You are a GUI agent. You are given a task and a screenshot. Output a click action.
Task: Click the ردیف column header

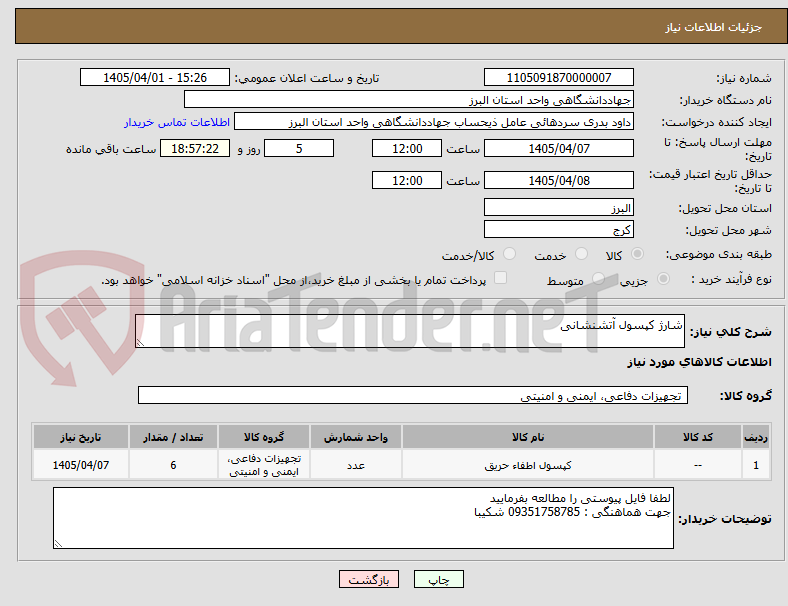point(755,437)
